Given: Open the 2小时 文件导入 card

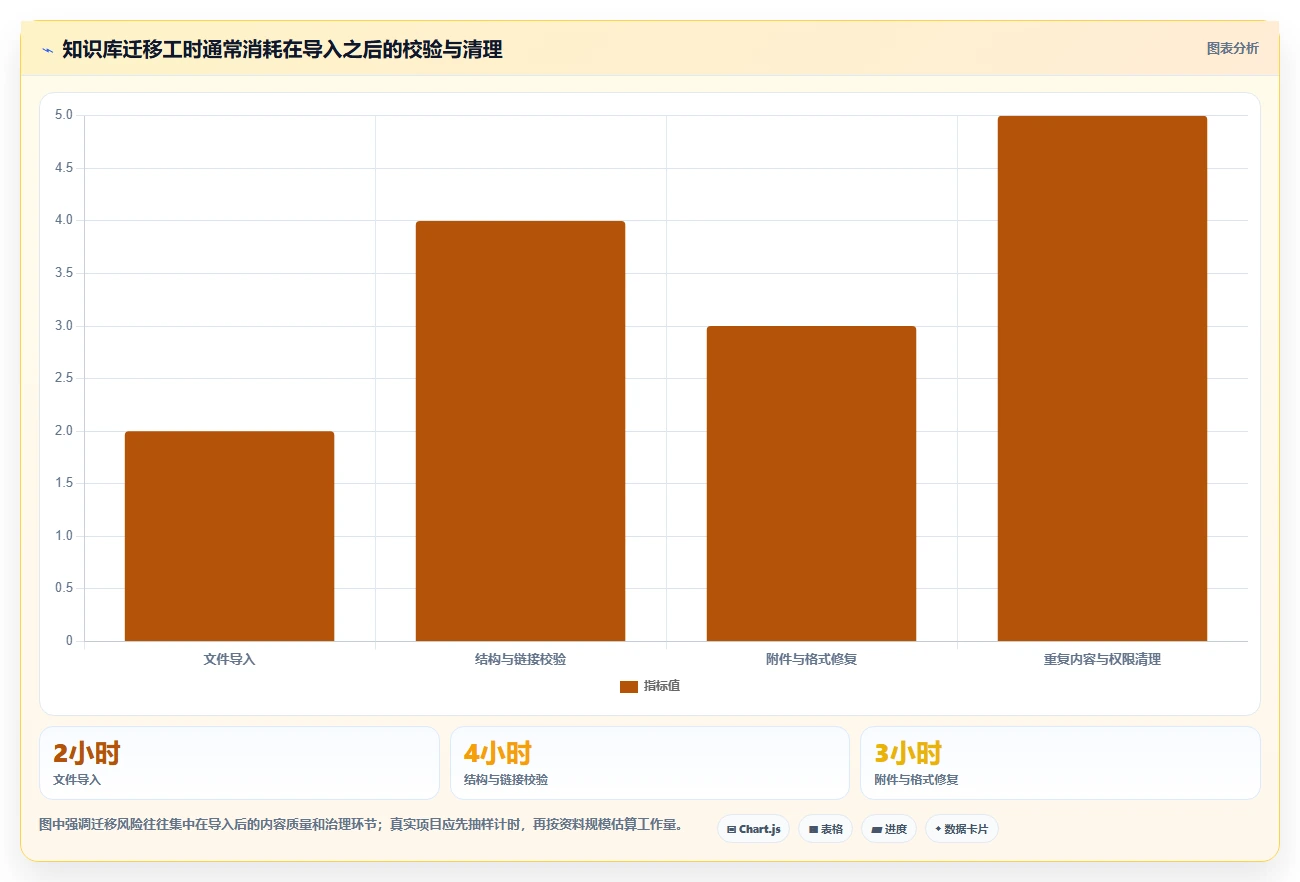Looking at the screenshot, I should [239, 763].
